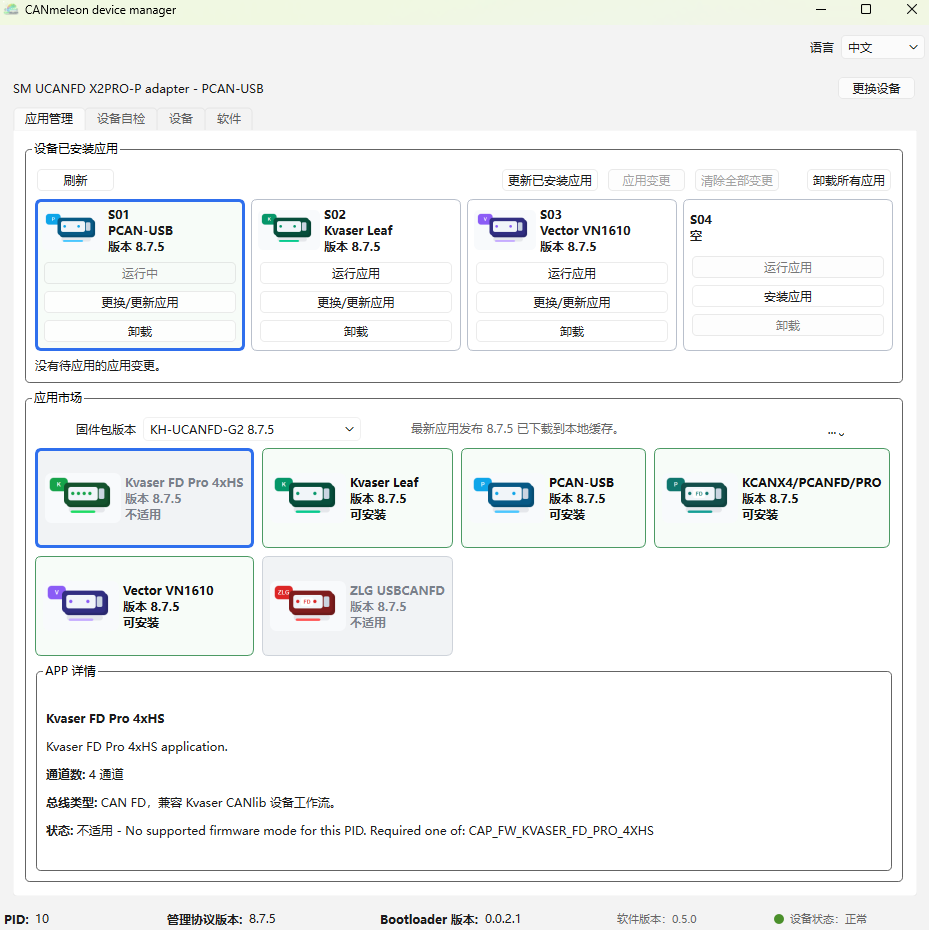Screen dimensions: 929x930
Task: Click the green device status indicator dot
Action: pos(779,919)
